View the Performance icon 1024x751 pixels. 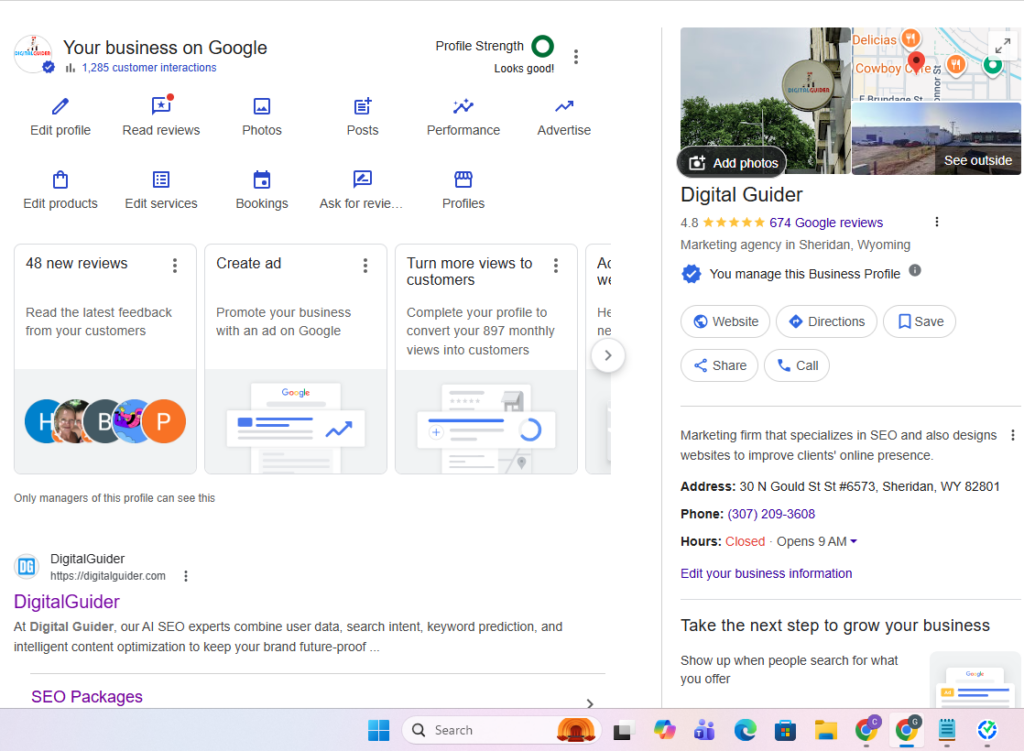point(463,106)
